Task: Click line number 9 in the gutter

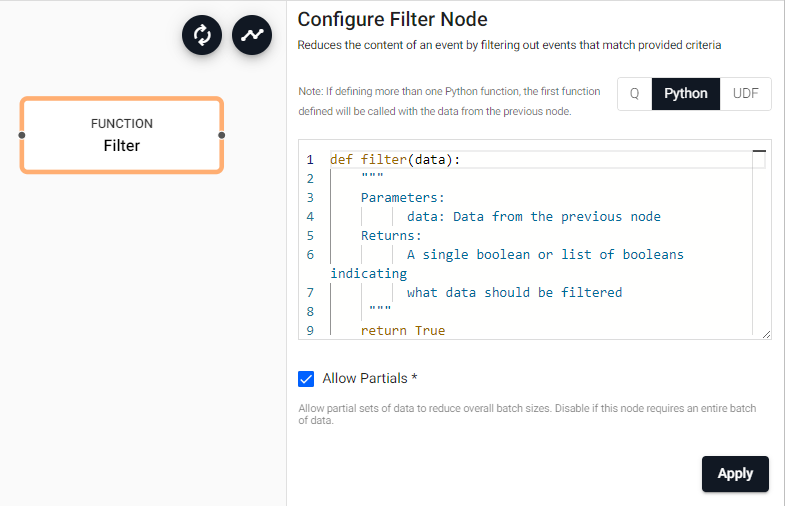Action: 310,331
